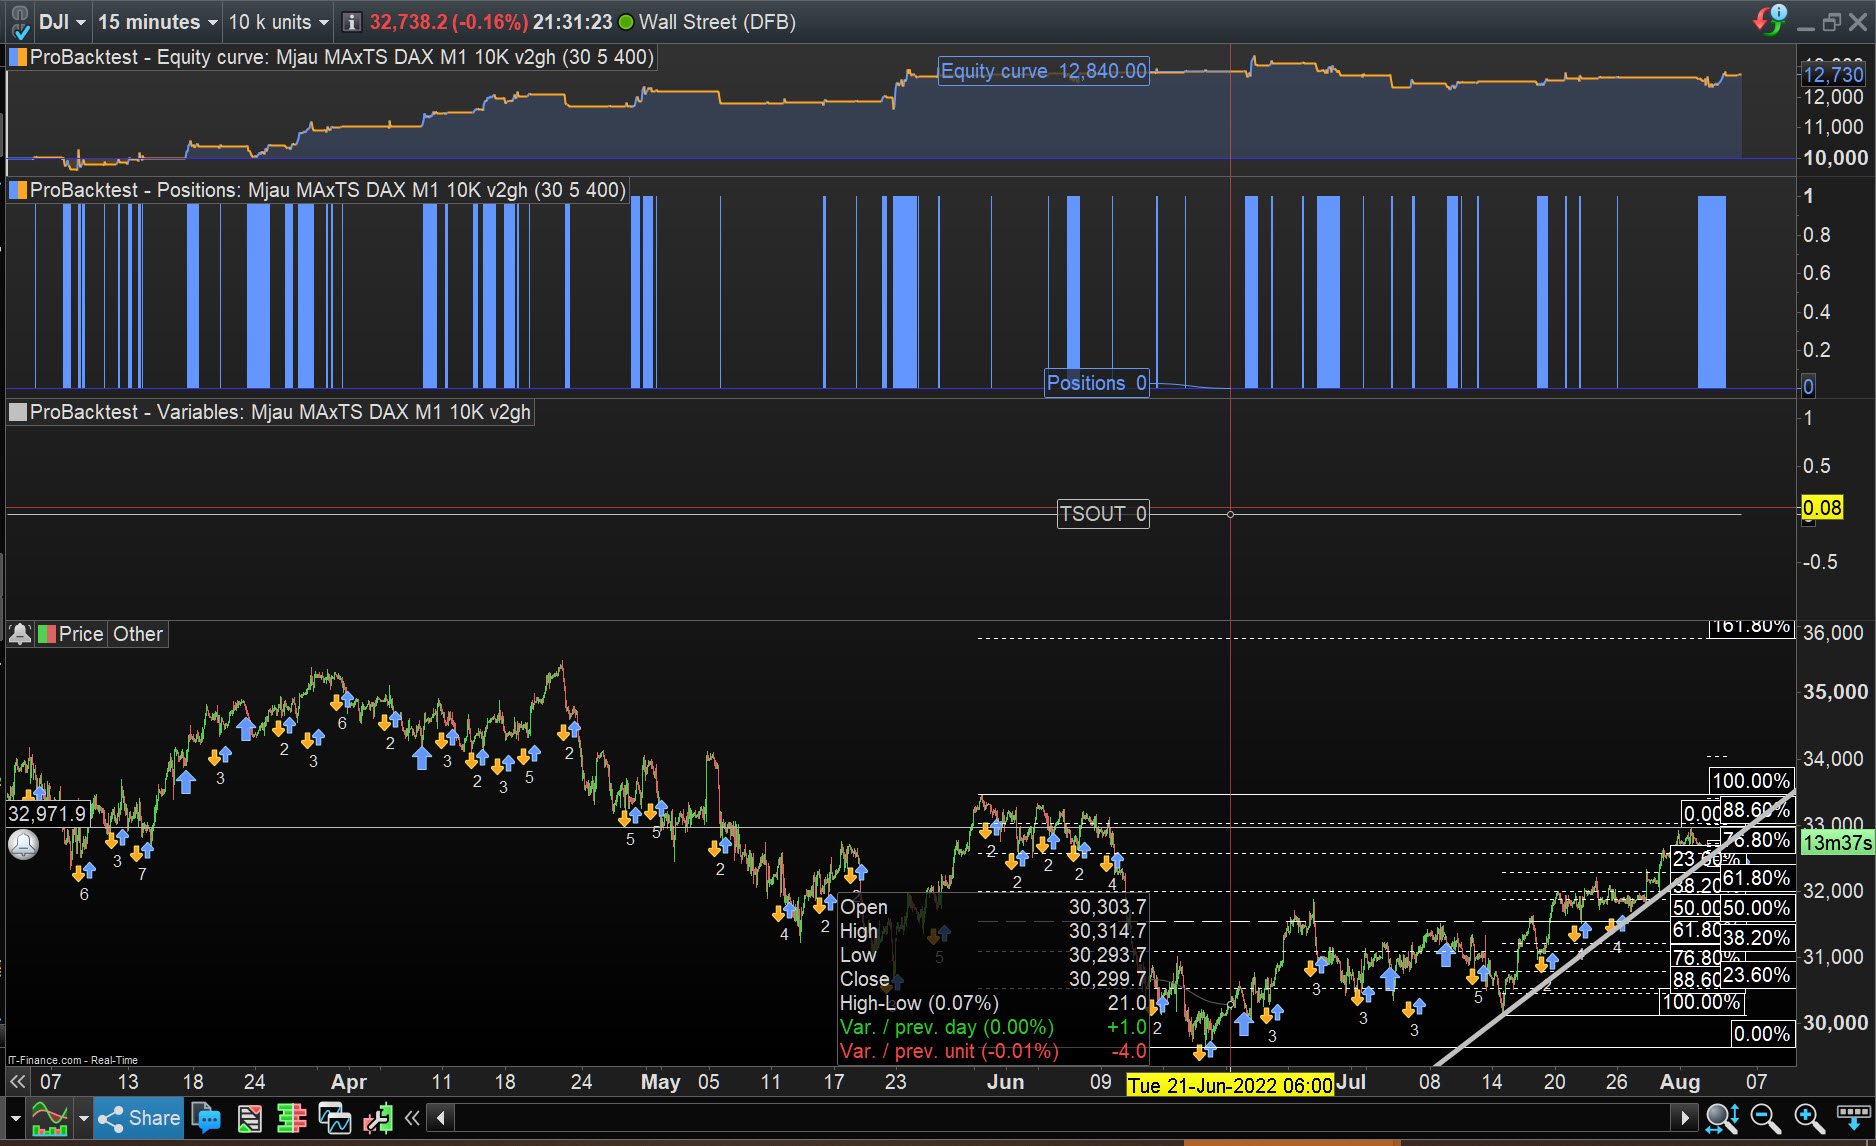Screen dimensions: 1876x1146
Task: Click the zoom in magnifier icon
Action: click(x=1808, y=1117)
